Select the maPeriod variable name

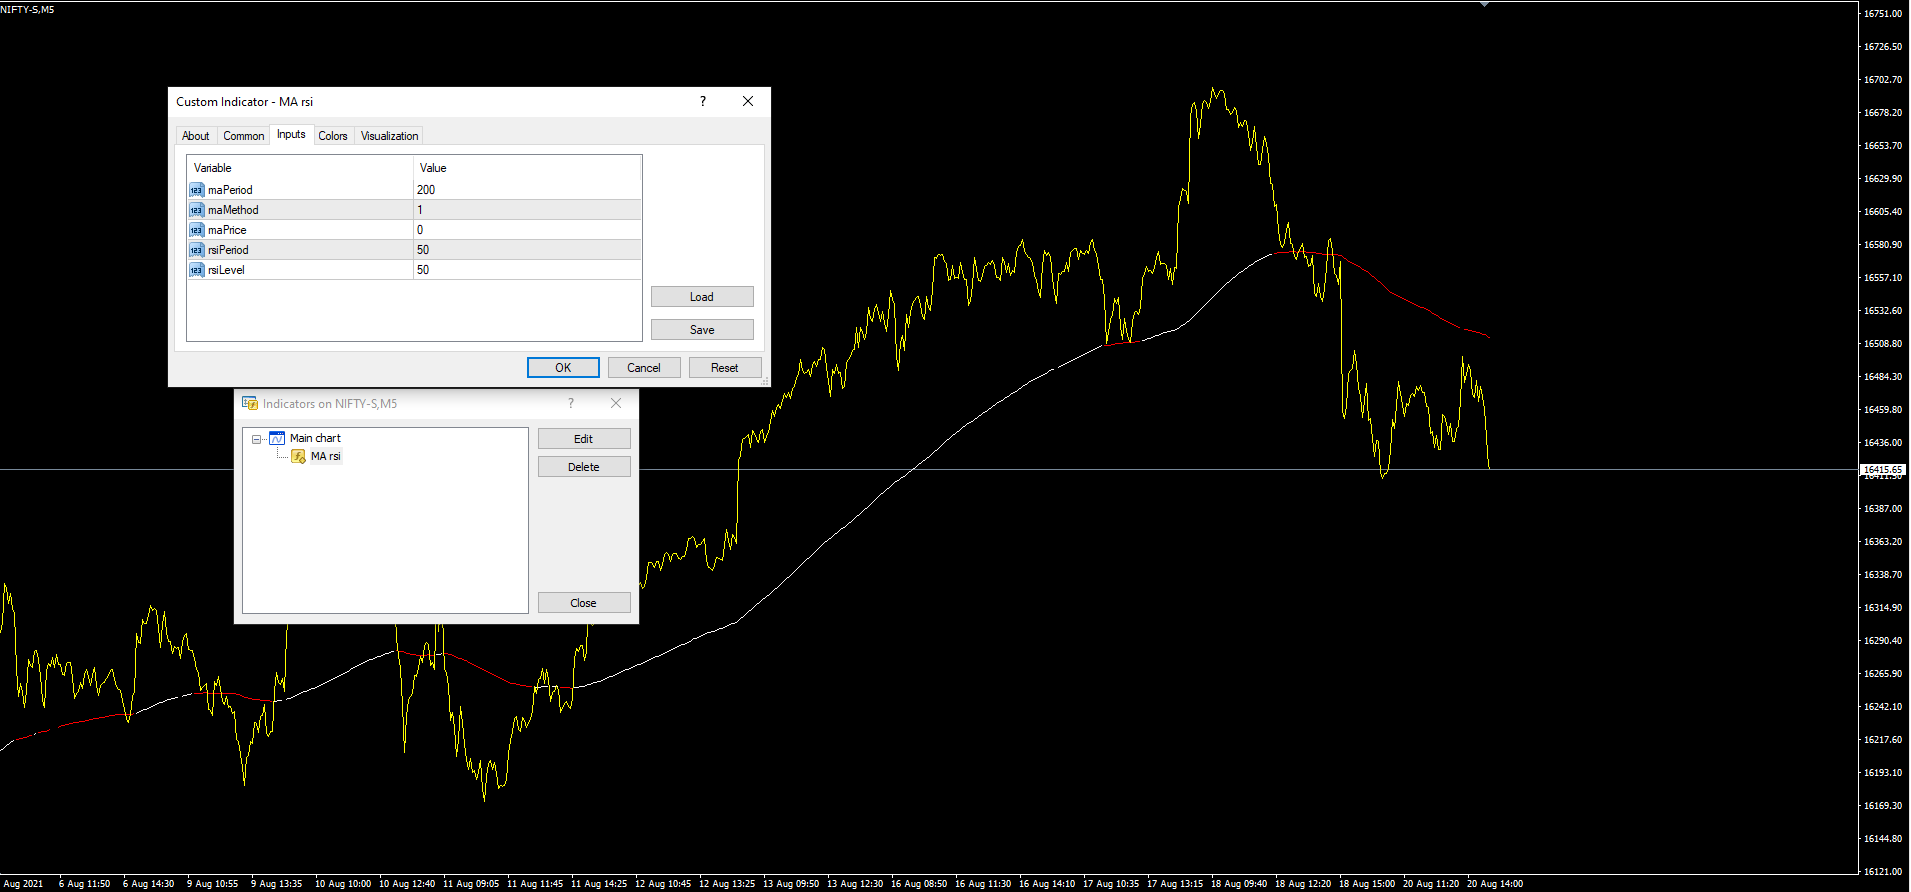click(230, 190)
